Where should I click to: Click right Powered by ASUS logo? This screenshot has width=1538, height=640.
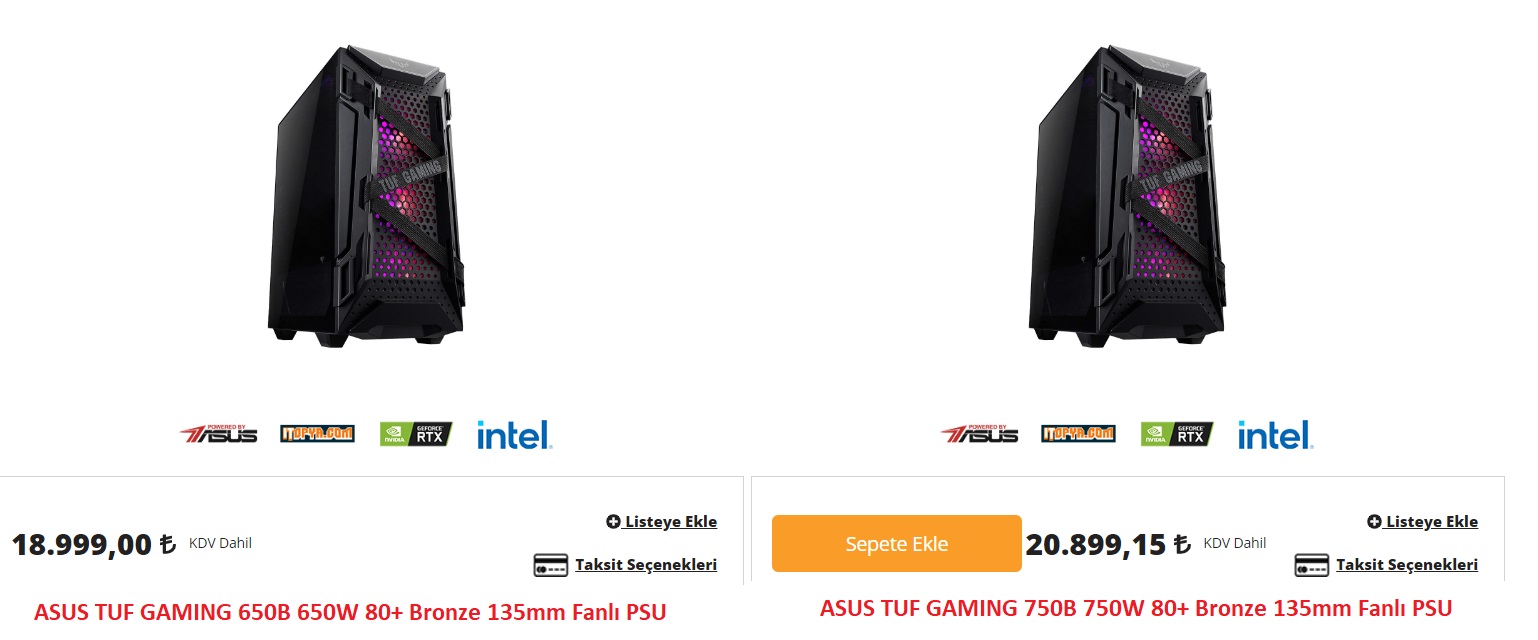pos(979,434)
